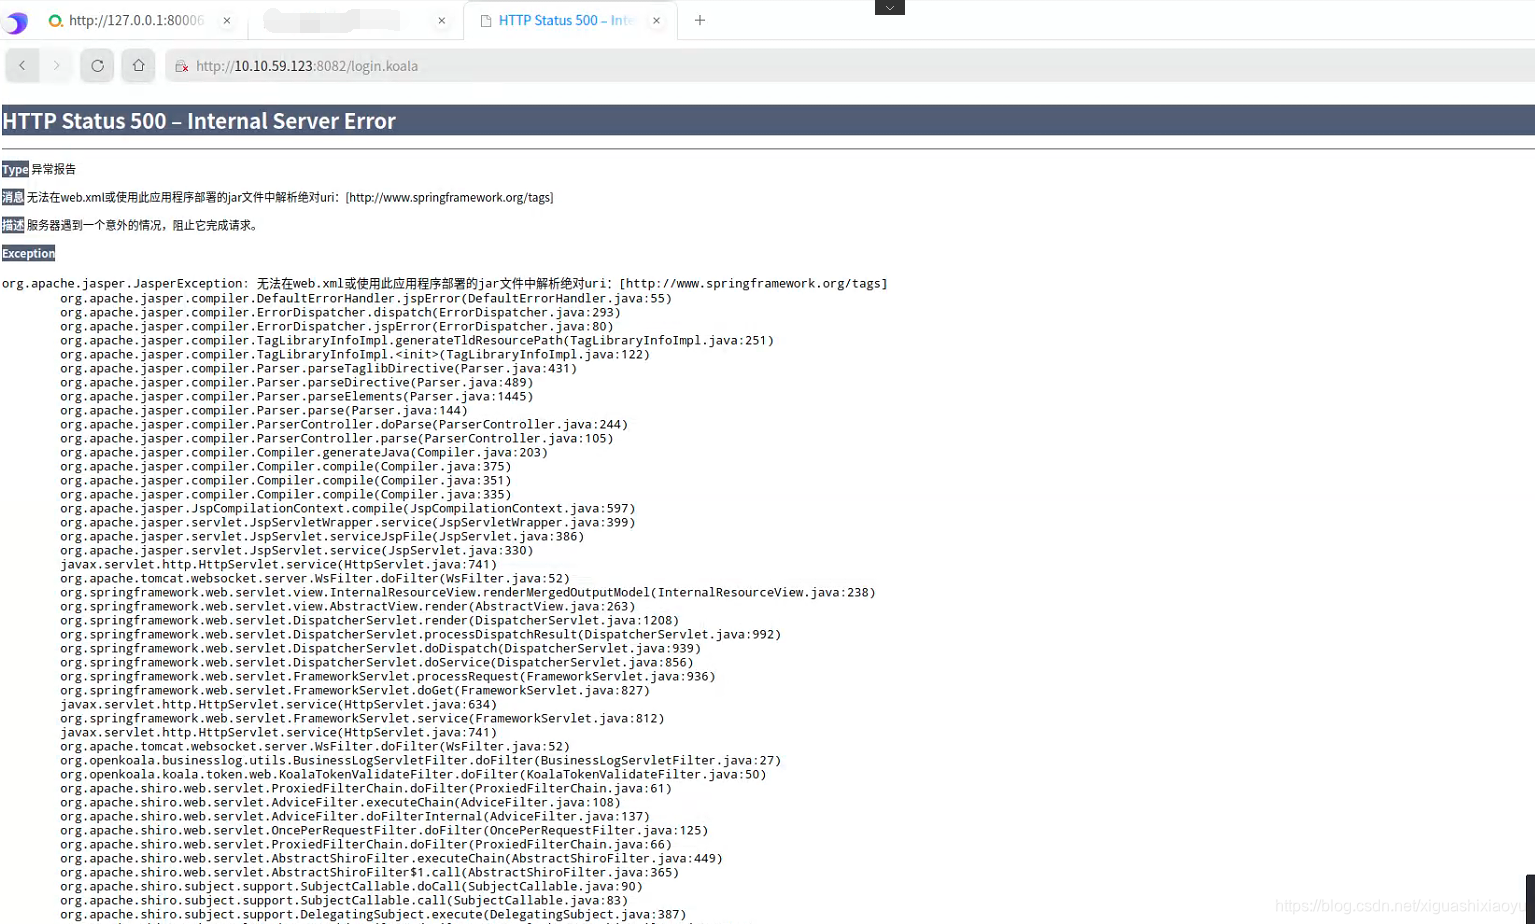The width and height of the screenshot is (1535, 924).
Task: Click the OncePerRequestFilter.doFilter line
Action: click(x=383, y=830)
